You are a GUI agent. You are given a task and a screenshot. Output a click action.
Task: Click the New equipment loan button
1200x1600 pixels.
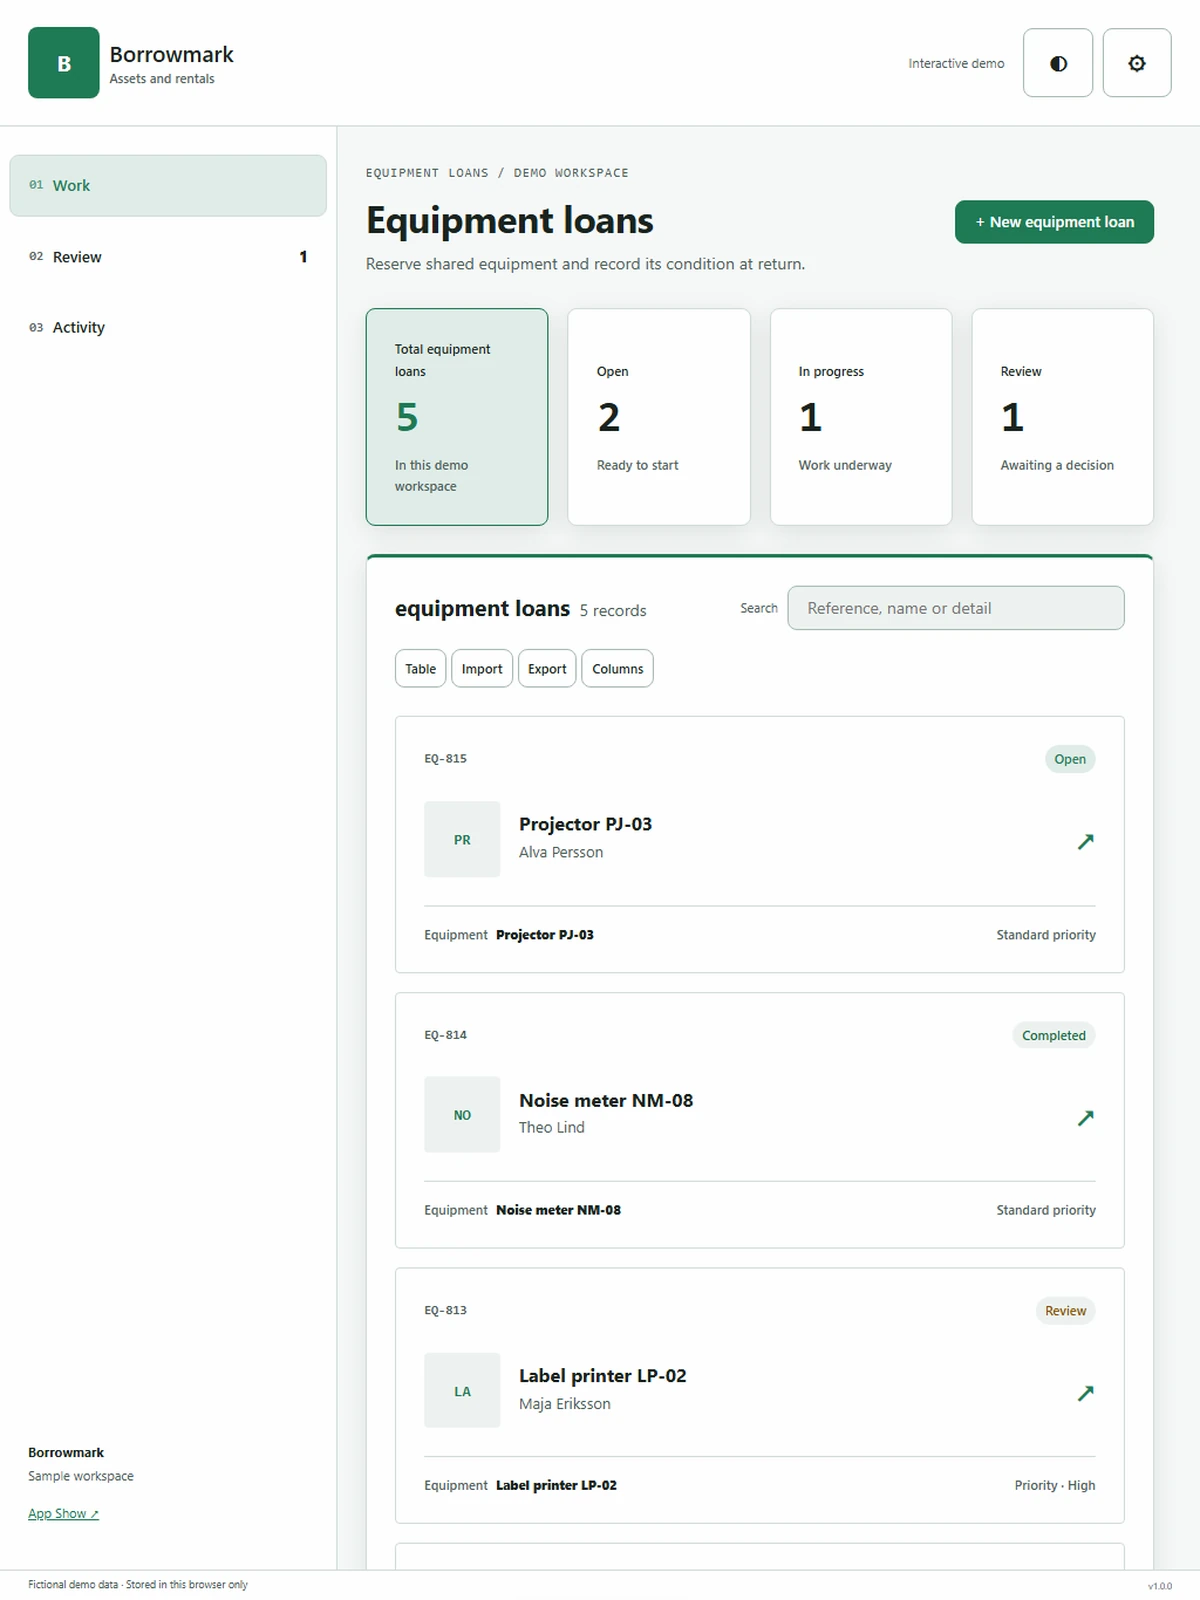coord(1054,222)
